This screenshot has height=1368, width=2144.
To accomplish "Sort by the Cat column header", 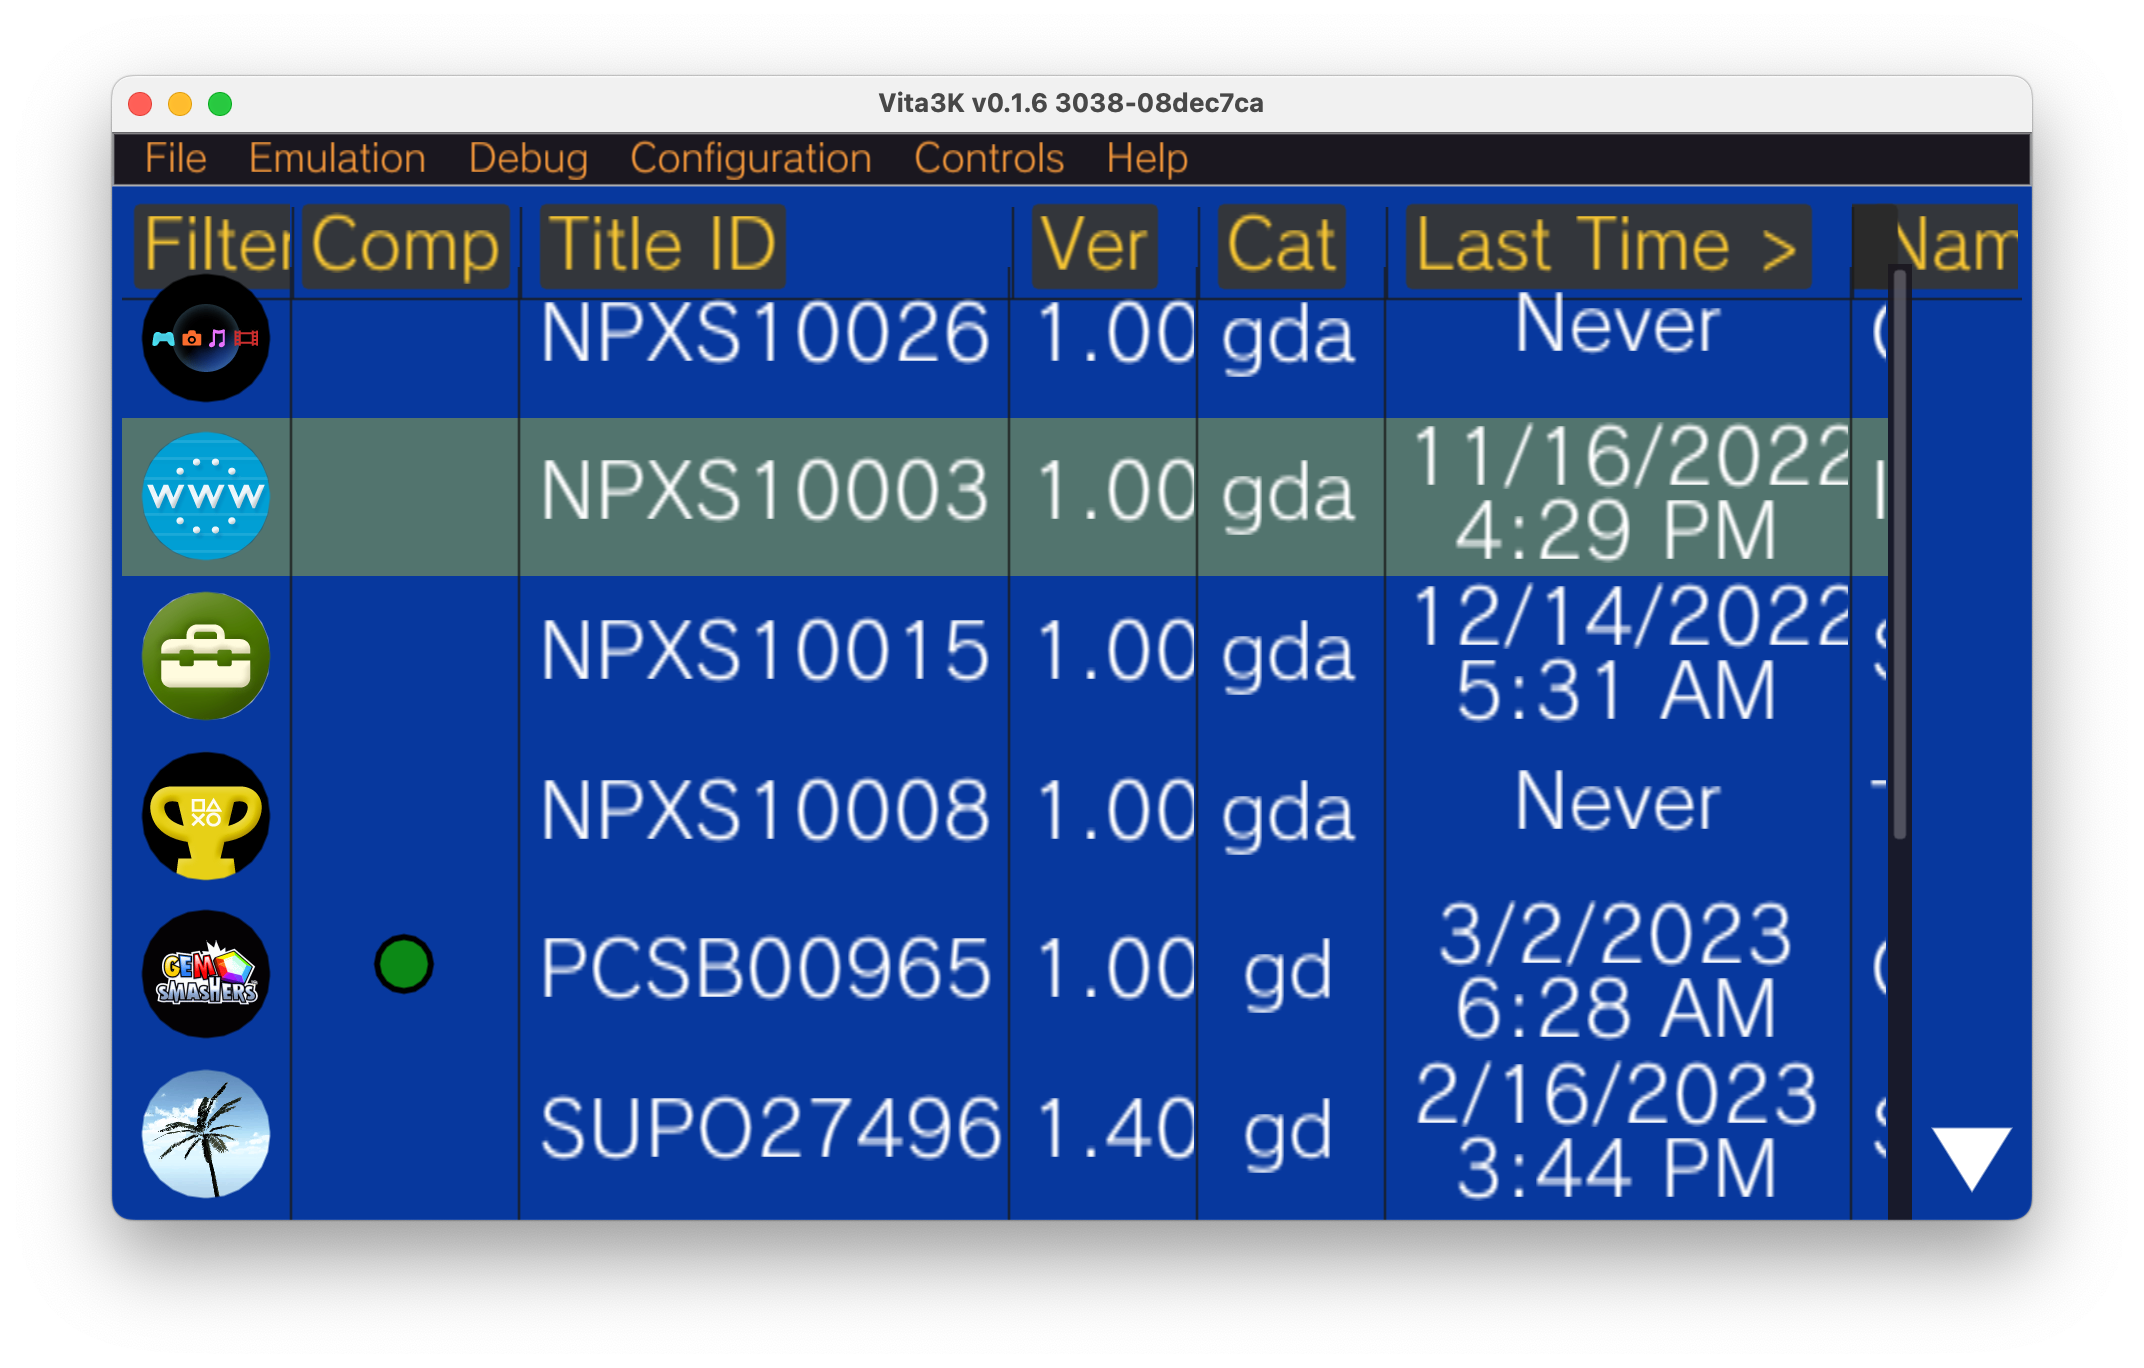I will 1281,246.
